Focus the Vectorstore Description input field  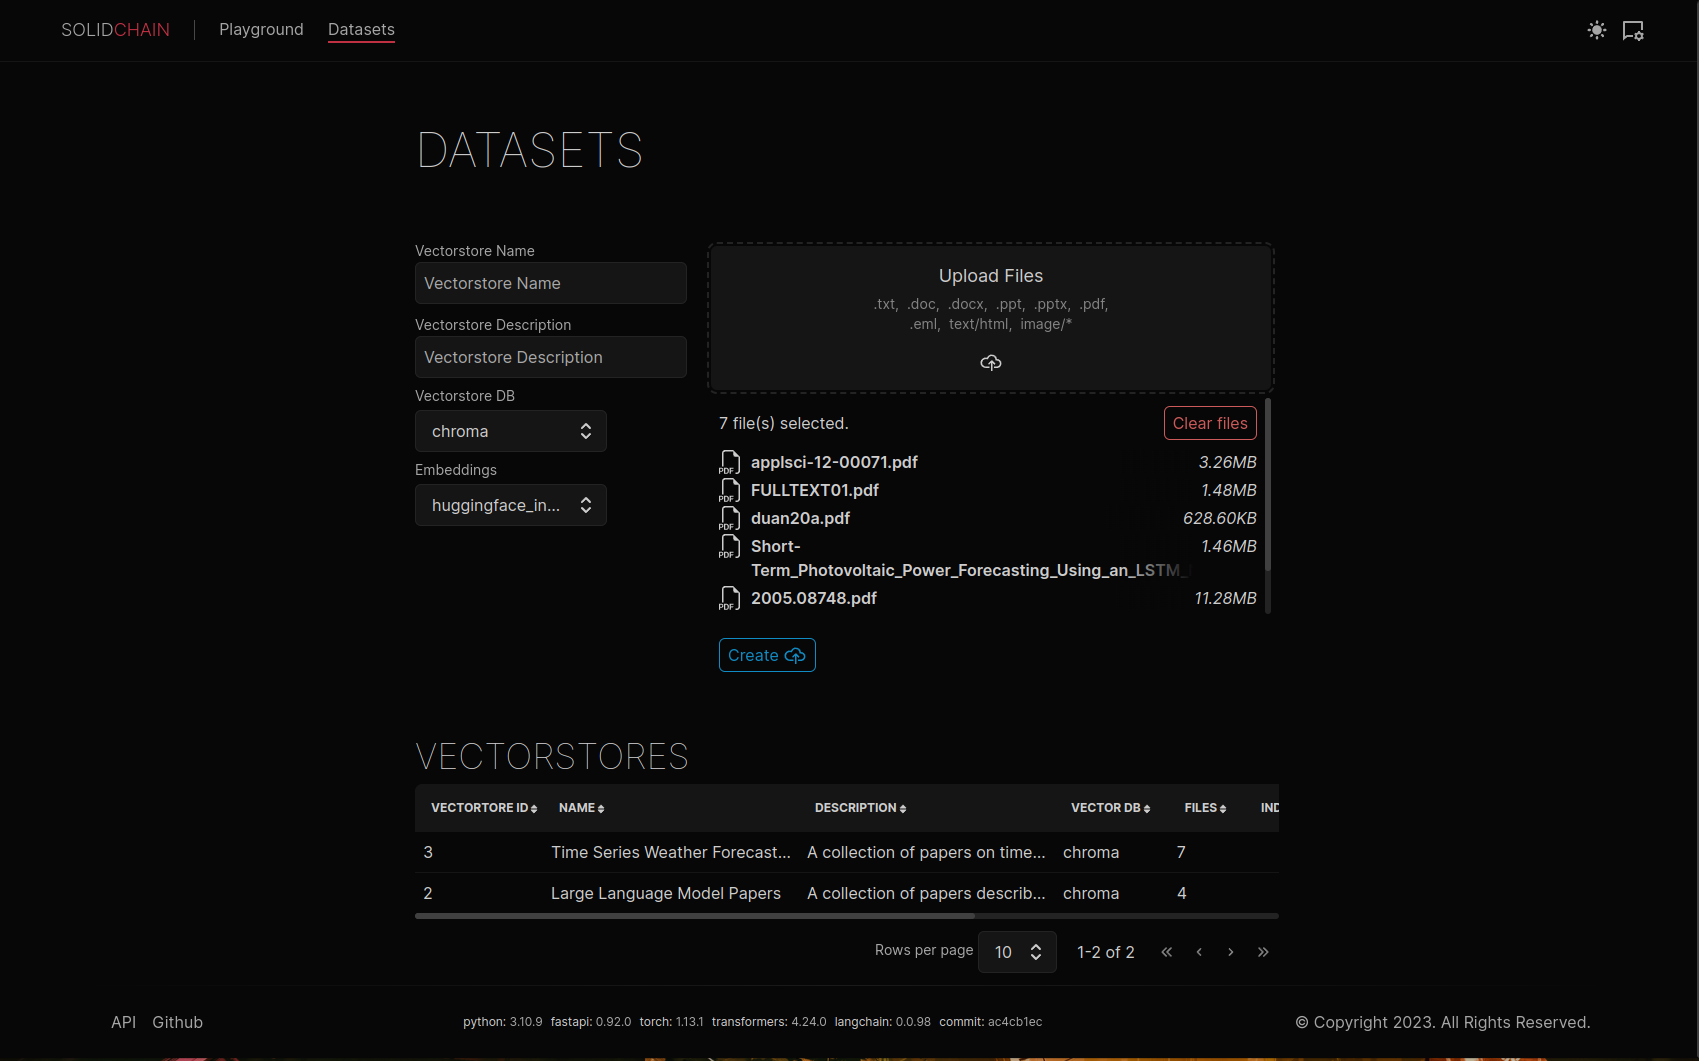click(x=551, y=357)
